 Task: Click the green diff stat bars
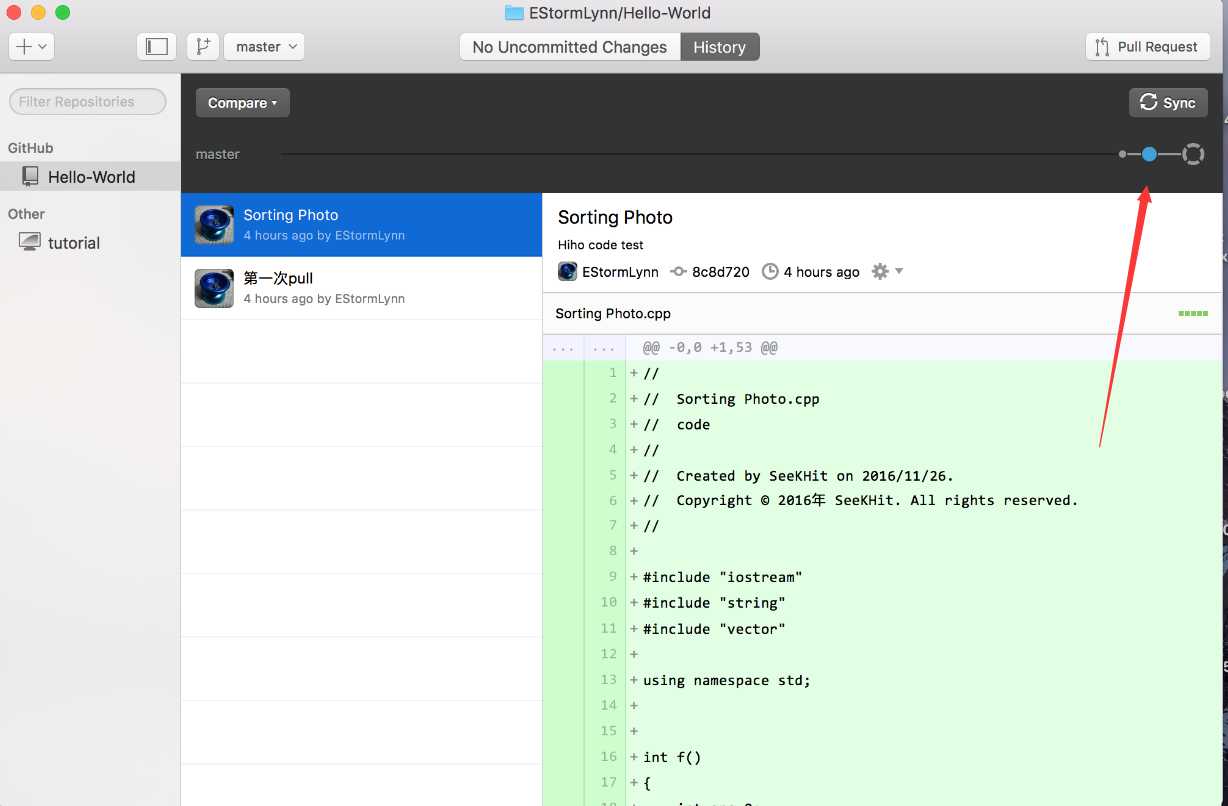point(1193,313)
